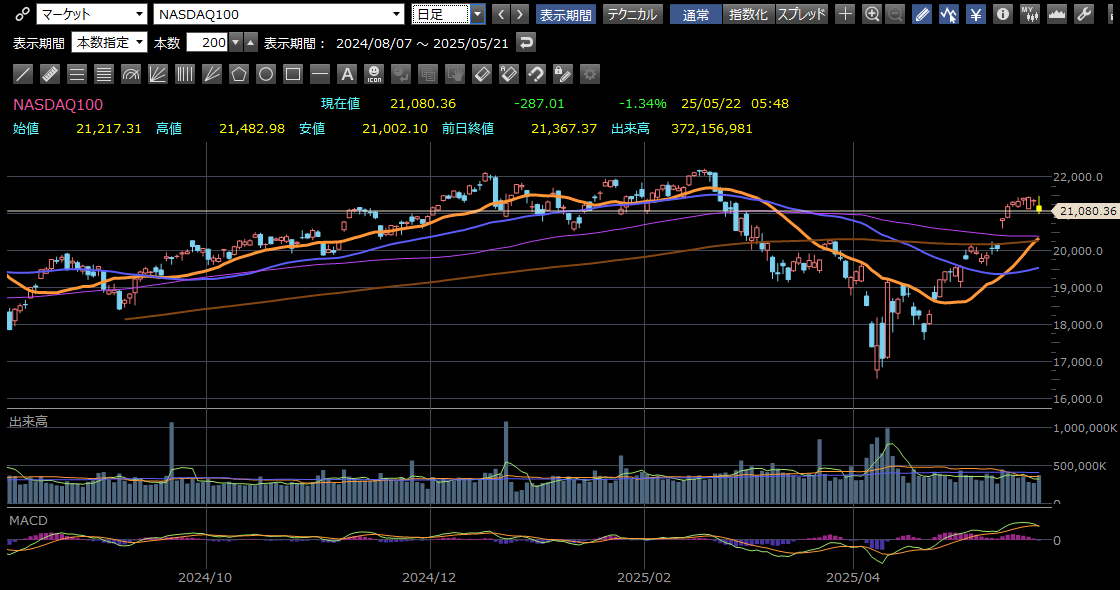This screenshot has width=1120, height=590.
Task: Select the Gann fan tool
Action: (x=158, y=74)
